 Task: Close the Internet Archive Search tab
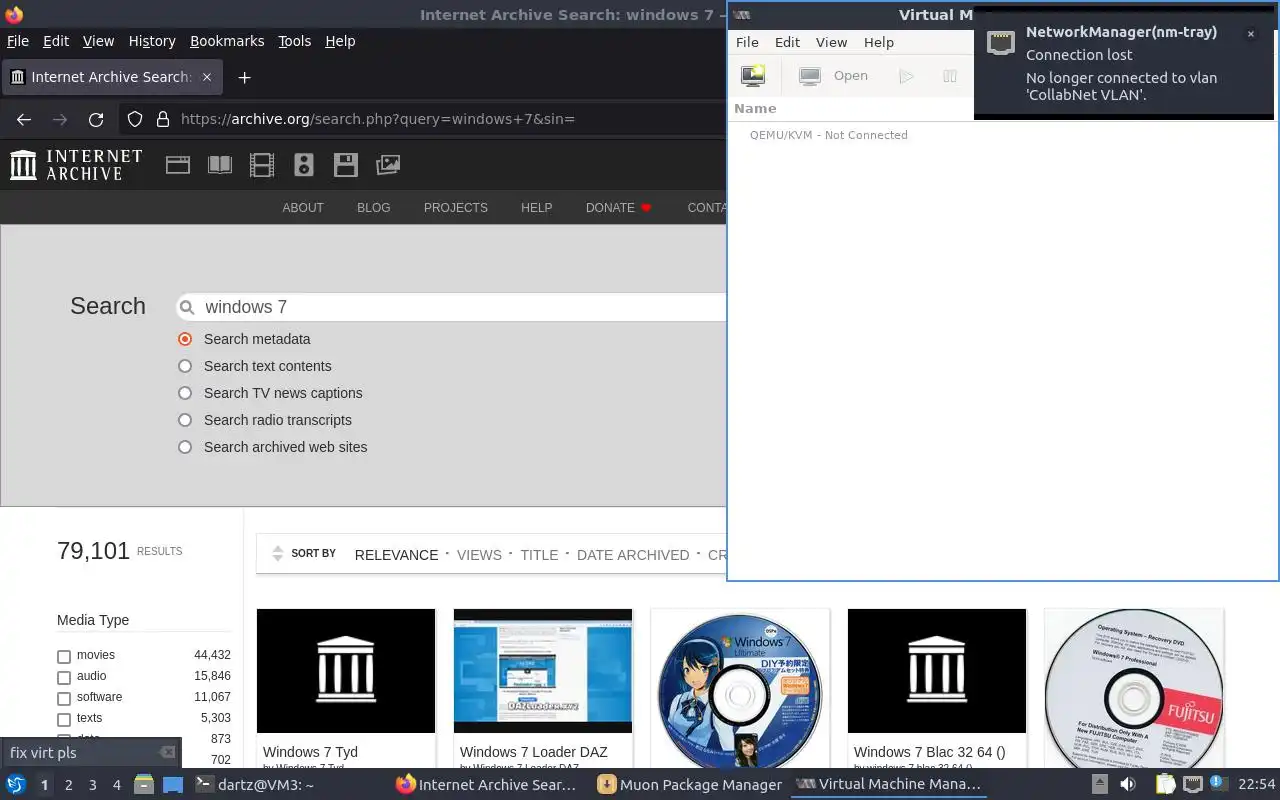207,77
